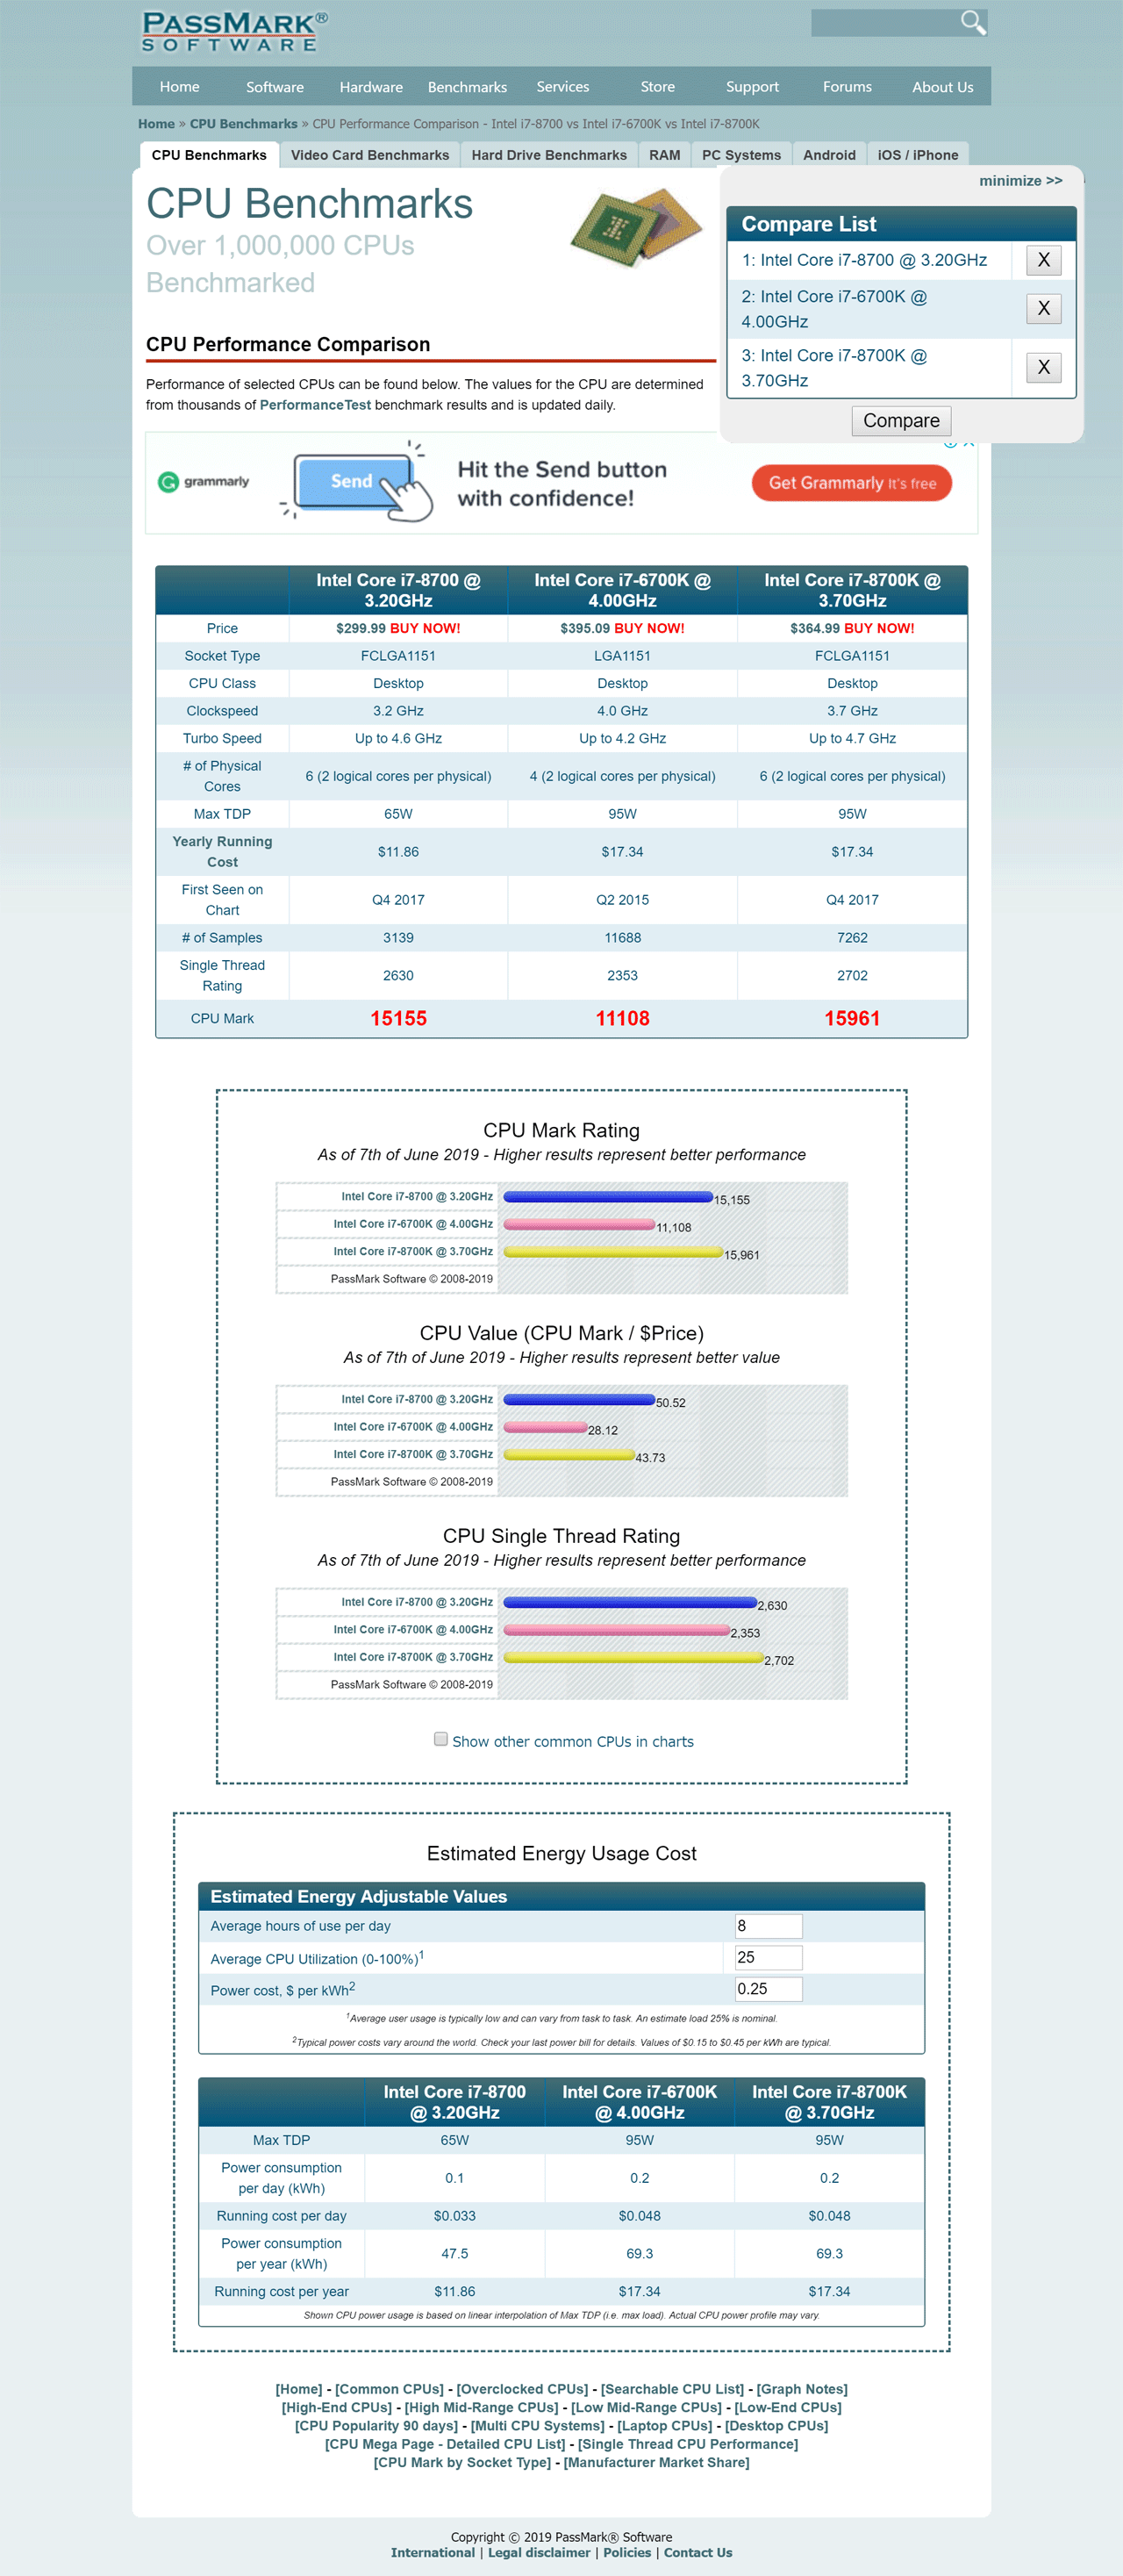The width and height of the screenshot is (1123, 2576).
Task: Click the Grammarly logo in ad
Action: click(x=204, y=482)
